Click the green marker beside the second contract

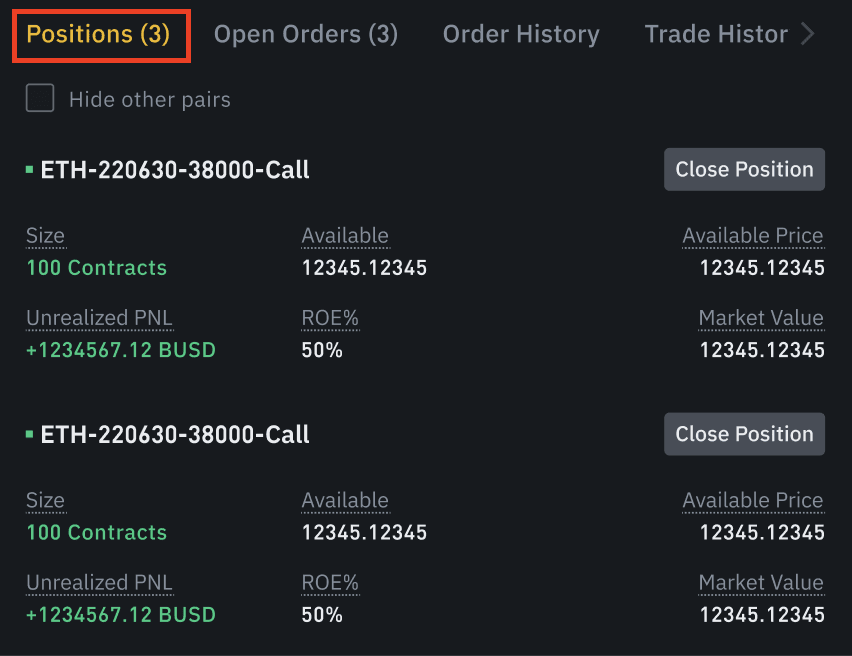pyautogui.click(x=30, y=435)
